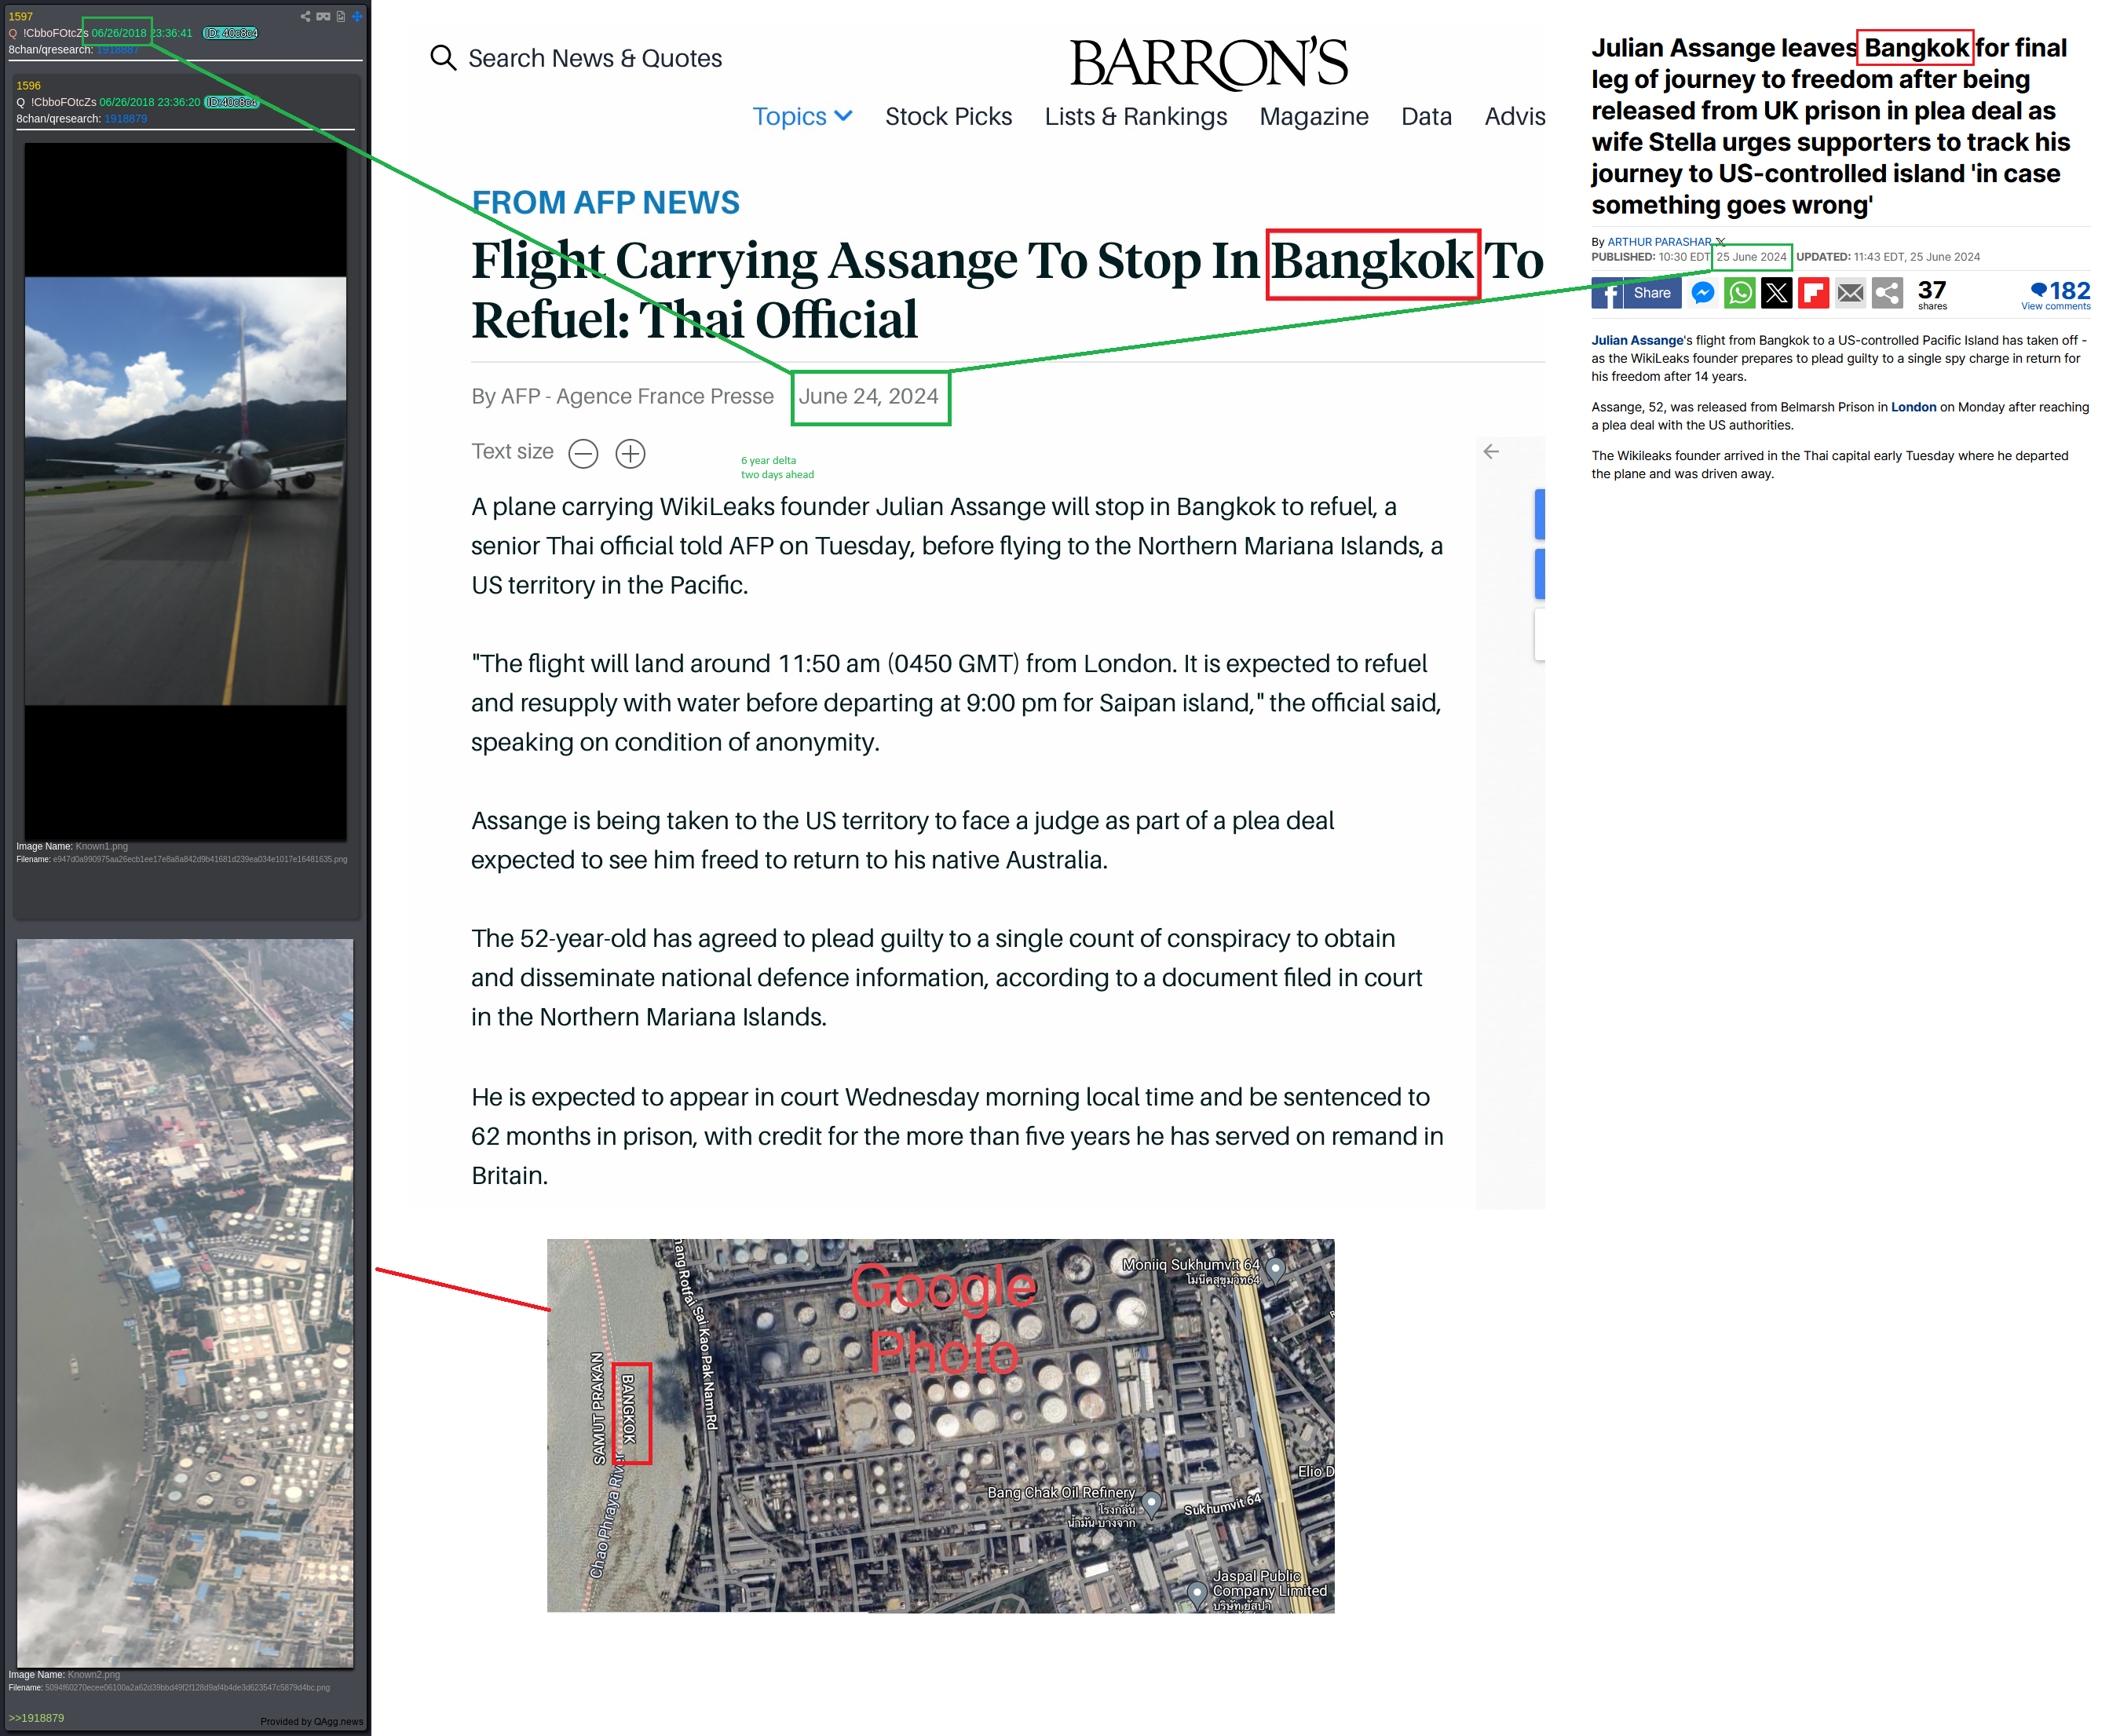Image resolution: width=2120 pixels, height=1736 pixels.
Task: Click the Search News & Quotes field
Action: pos(595,58)
